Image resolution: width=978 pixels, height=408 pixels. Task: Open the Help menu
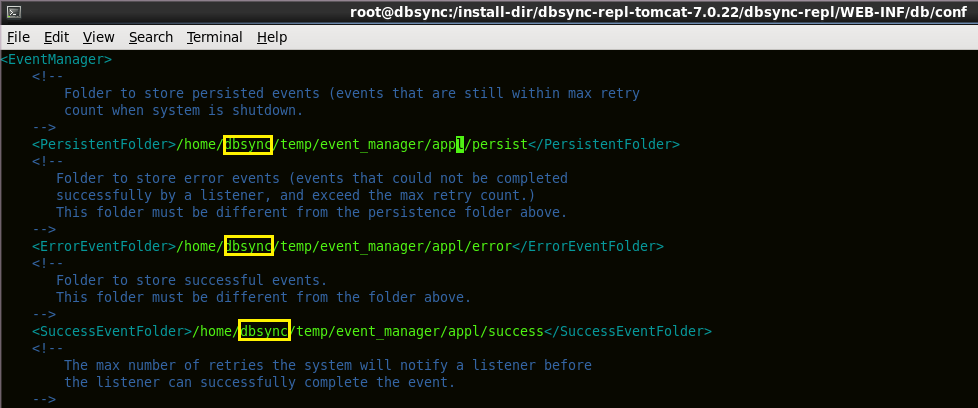tap(271, 37)
